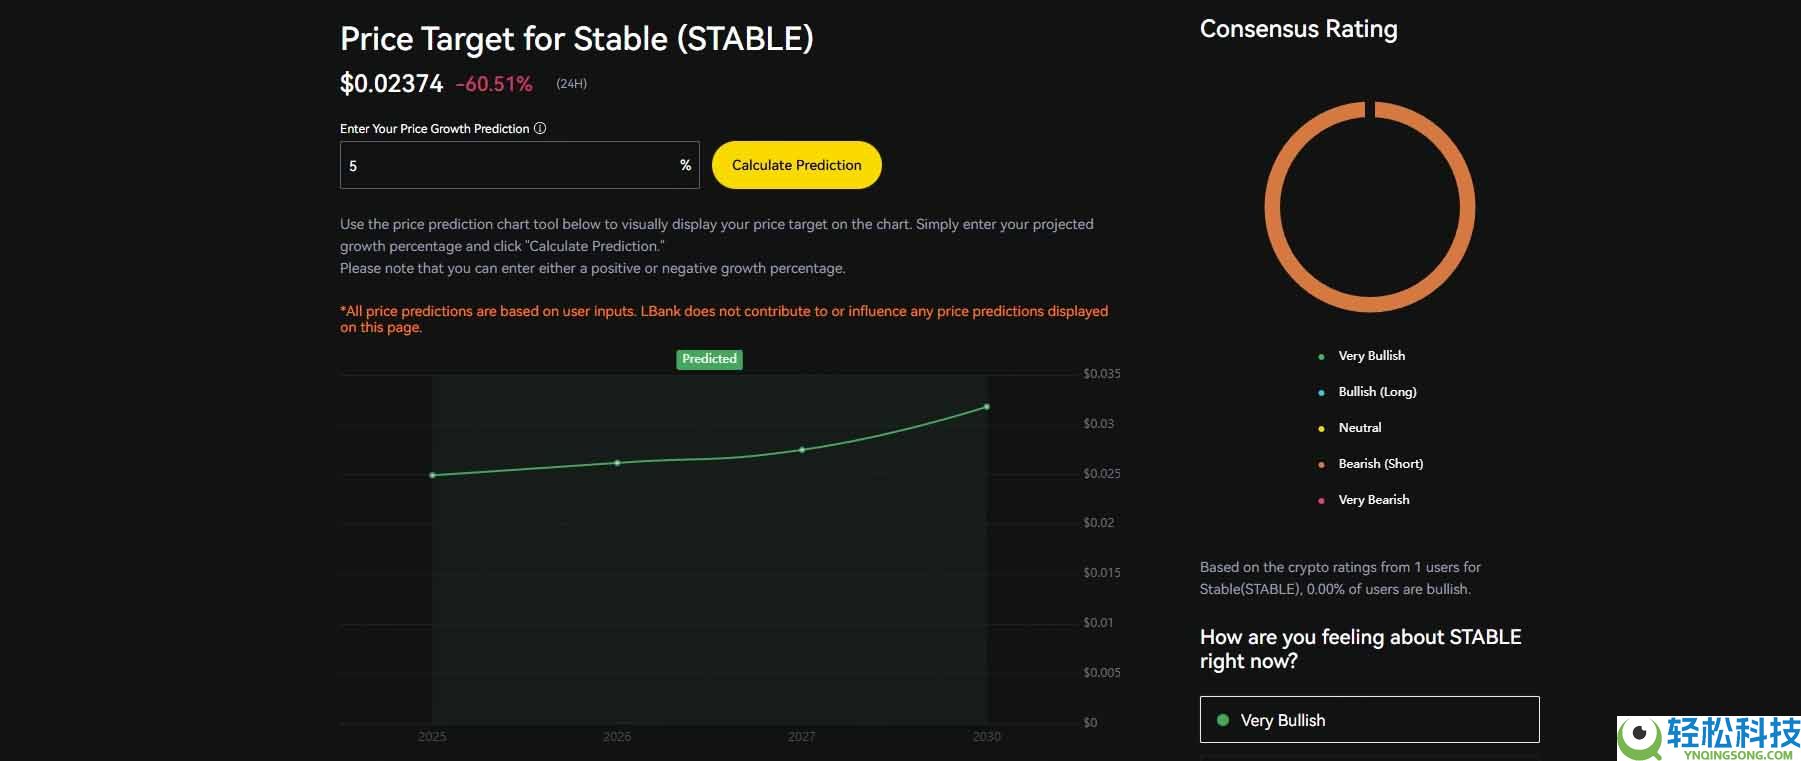Click the blue Bullish (Long) legend dot
The height and width of the screenshot is (761, 1801).
(x=1322, y=392)
